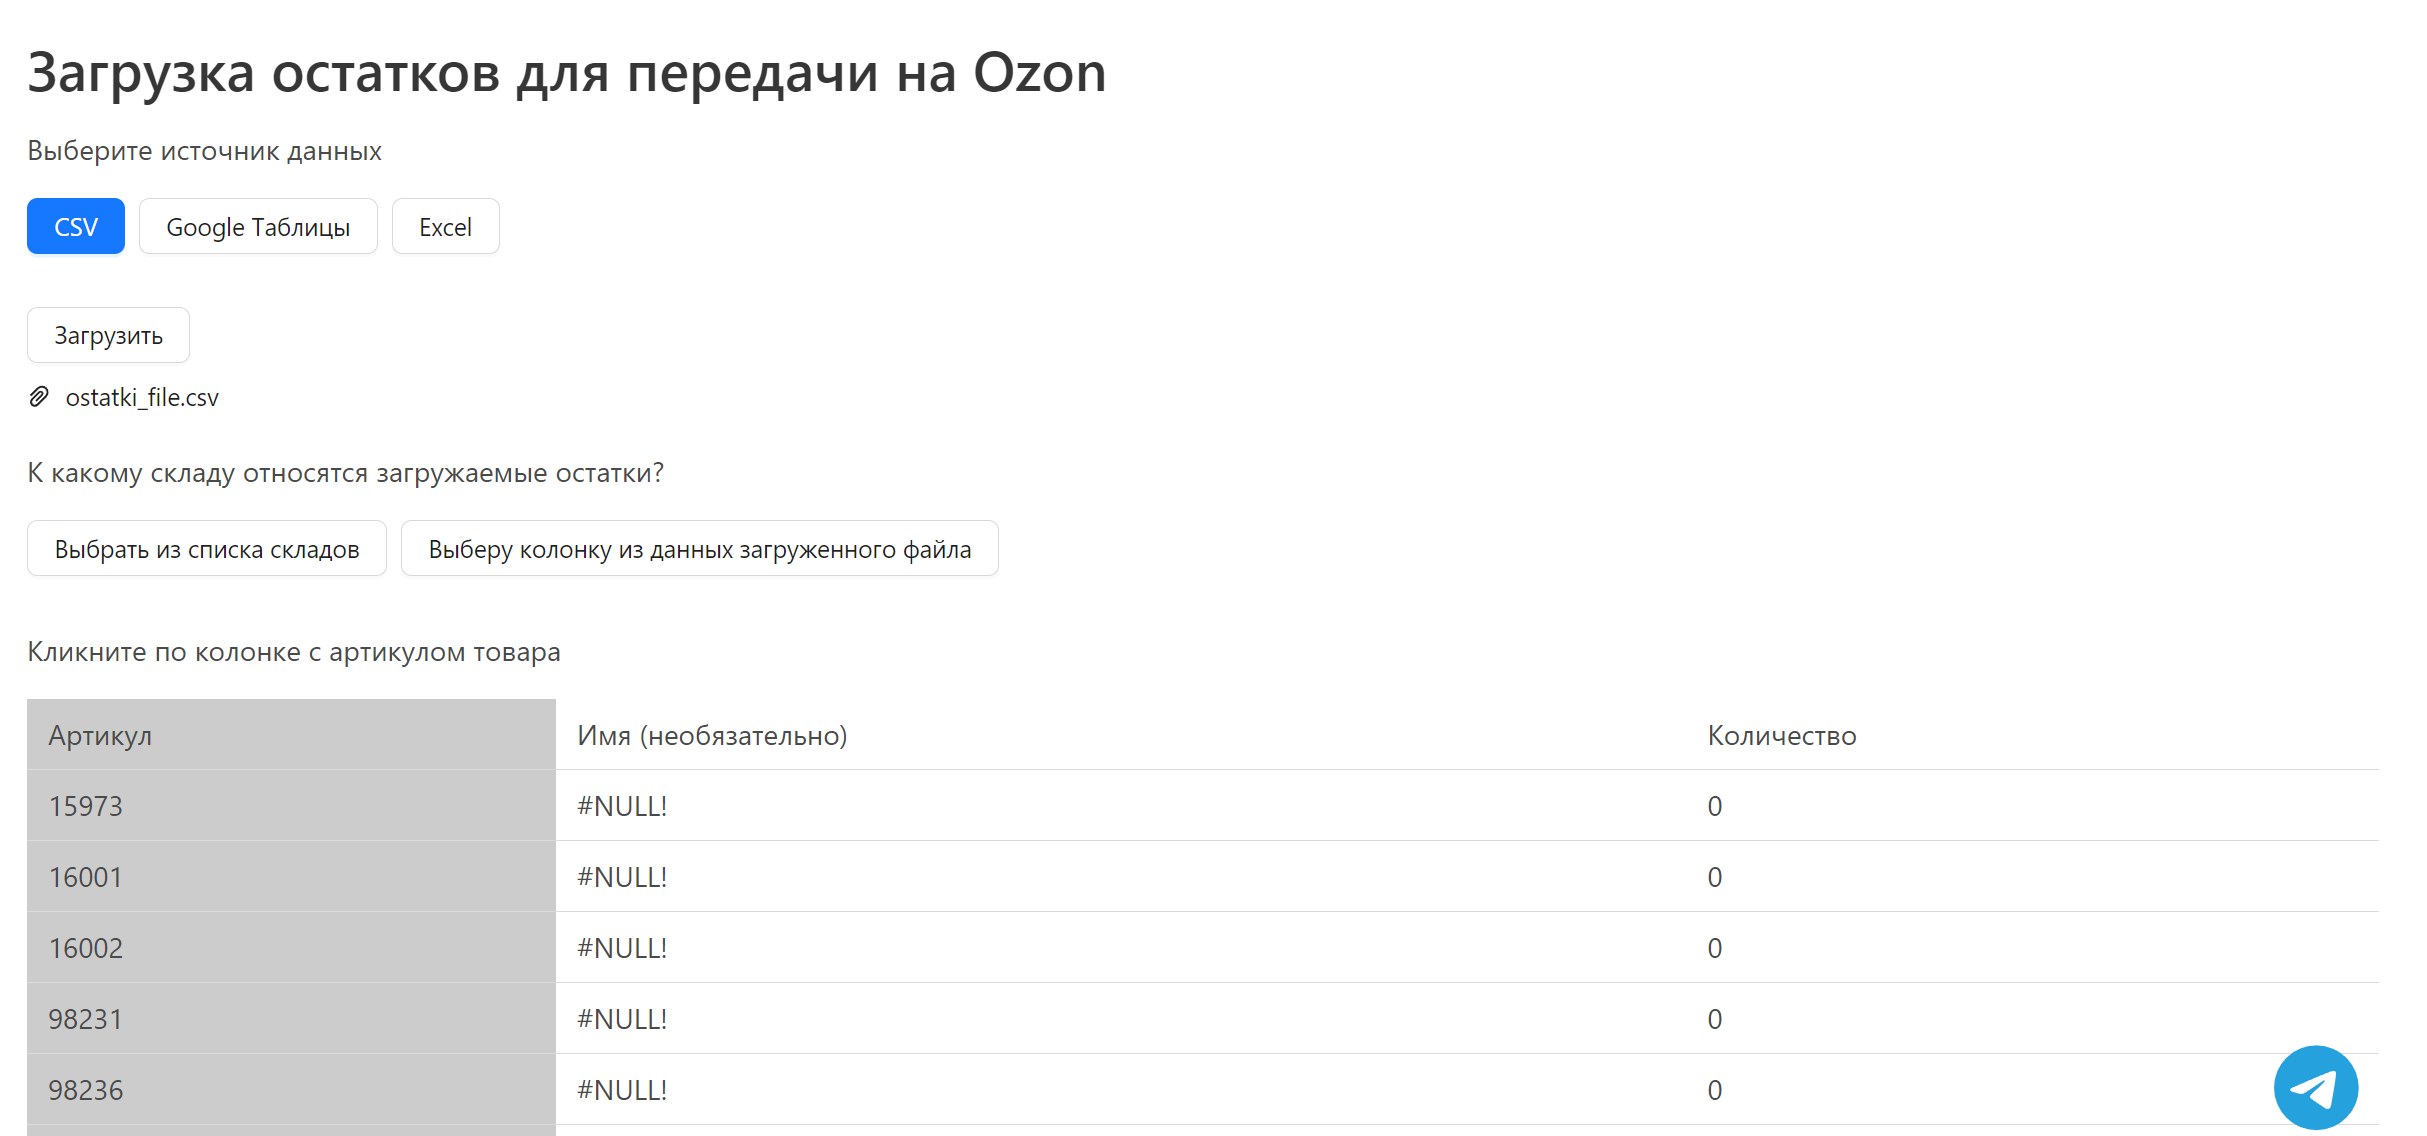Viewport: 2427px width, 1136px height.
Task: Choose column from uploaded file data button
Action: pyautogui.click(x=699, y=549)
